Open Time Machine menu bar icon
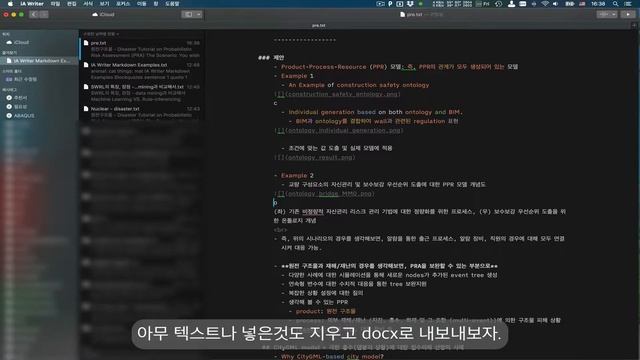640x360 pixels. coord(499,4)
